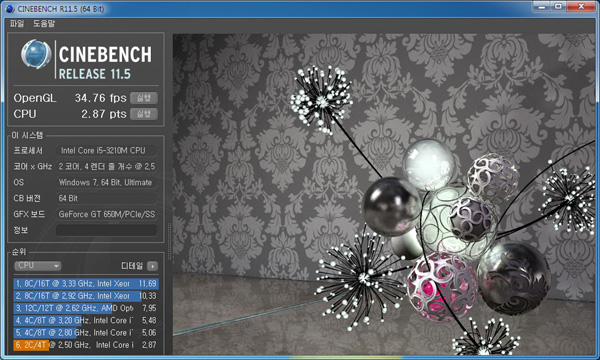Select the CB 버전 64 Bit field
This screenshot has height=360, width=600.
[106, 198]
